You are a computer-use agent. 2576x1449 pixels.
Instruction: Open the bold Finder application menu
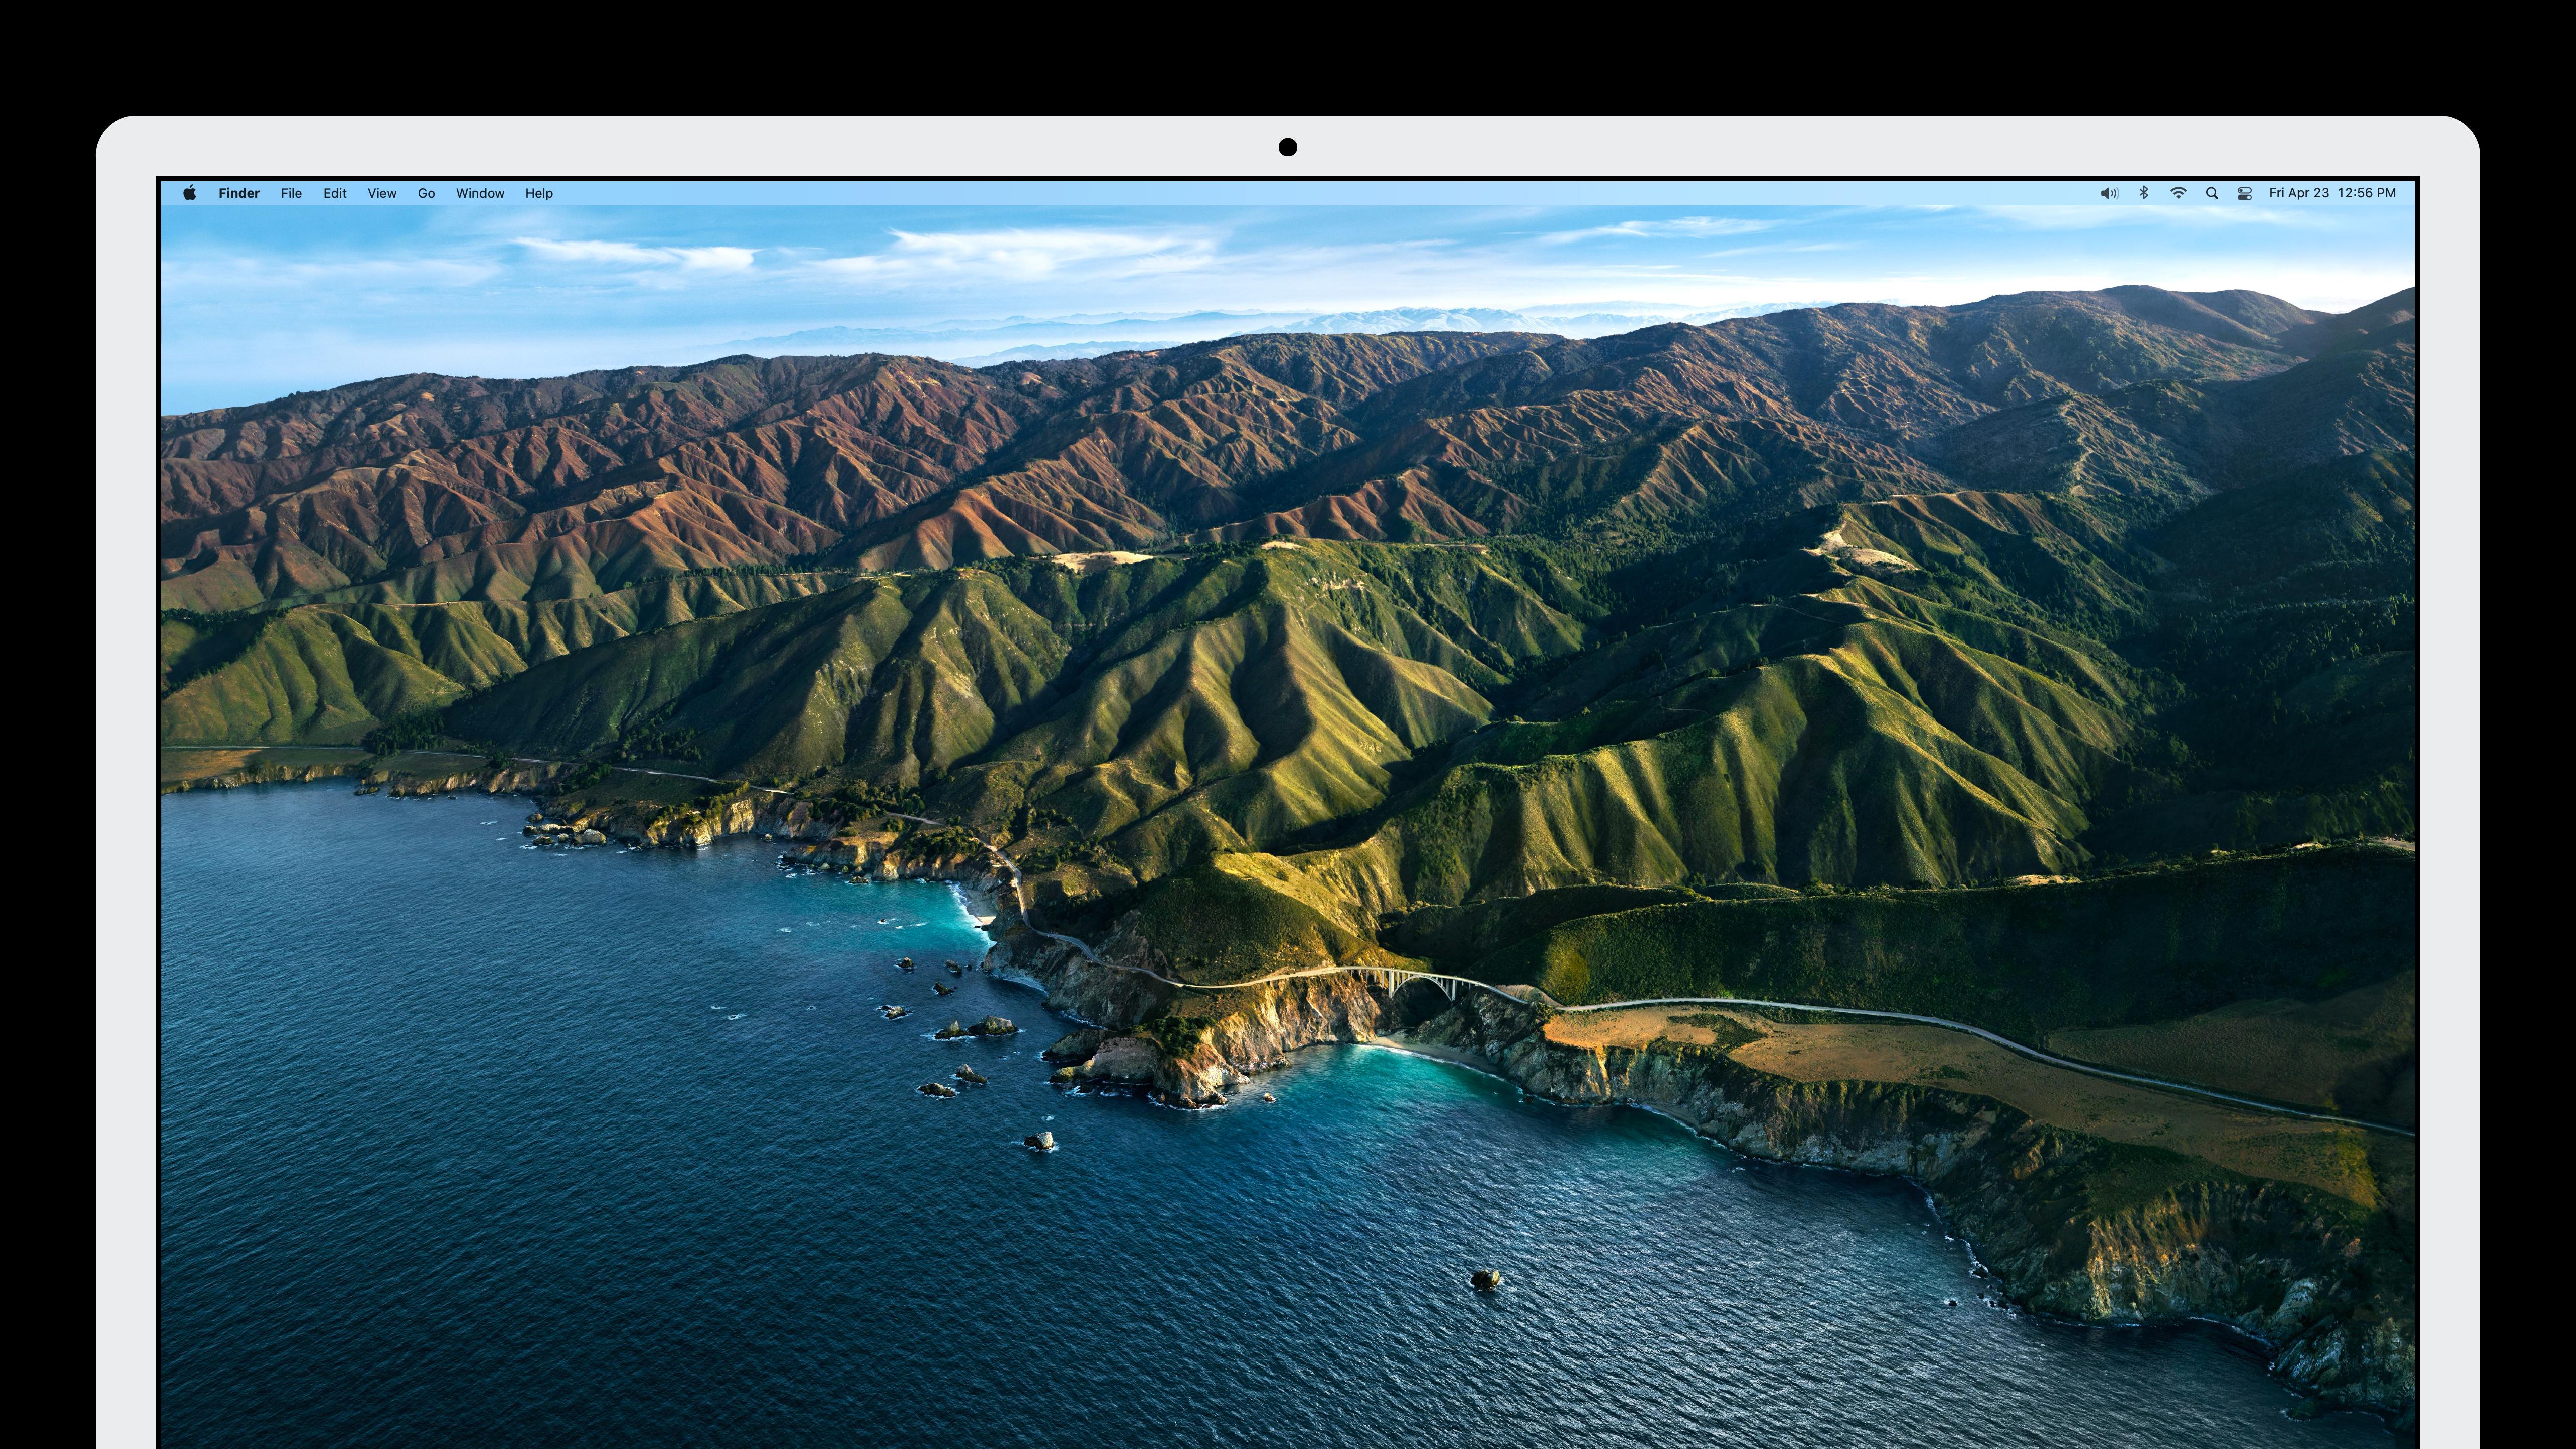coord(239,193)
